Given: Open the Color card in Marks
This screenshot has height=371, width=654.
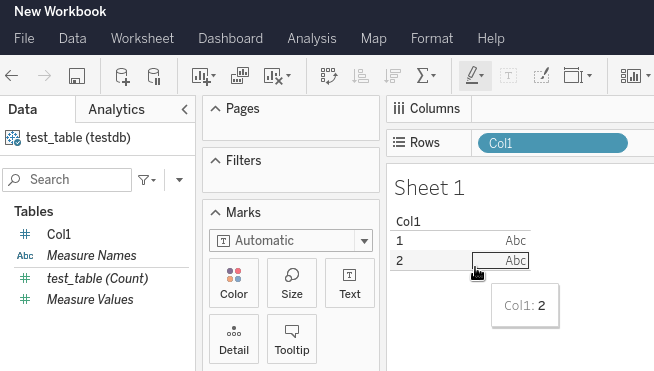Looking at the screenshot, I should [x=234, y=283].
